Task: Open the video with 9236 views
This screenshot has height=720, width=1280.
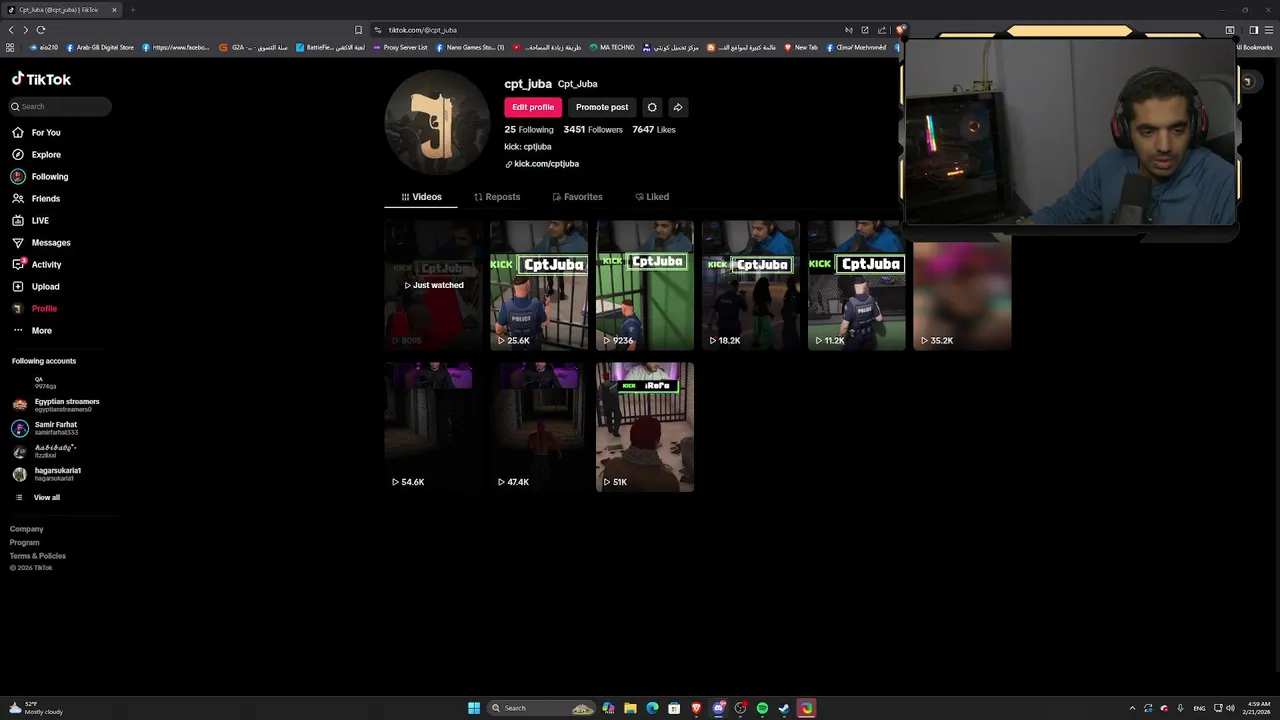Action: [x=645, y=285]
